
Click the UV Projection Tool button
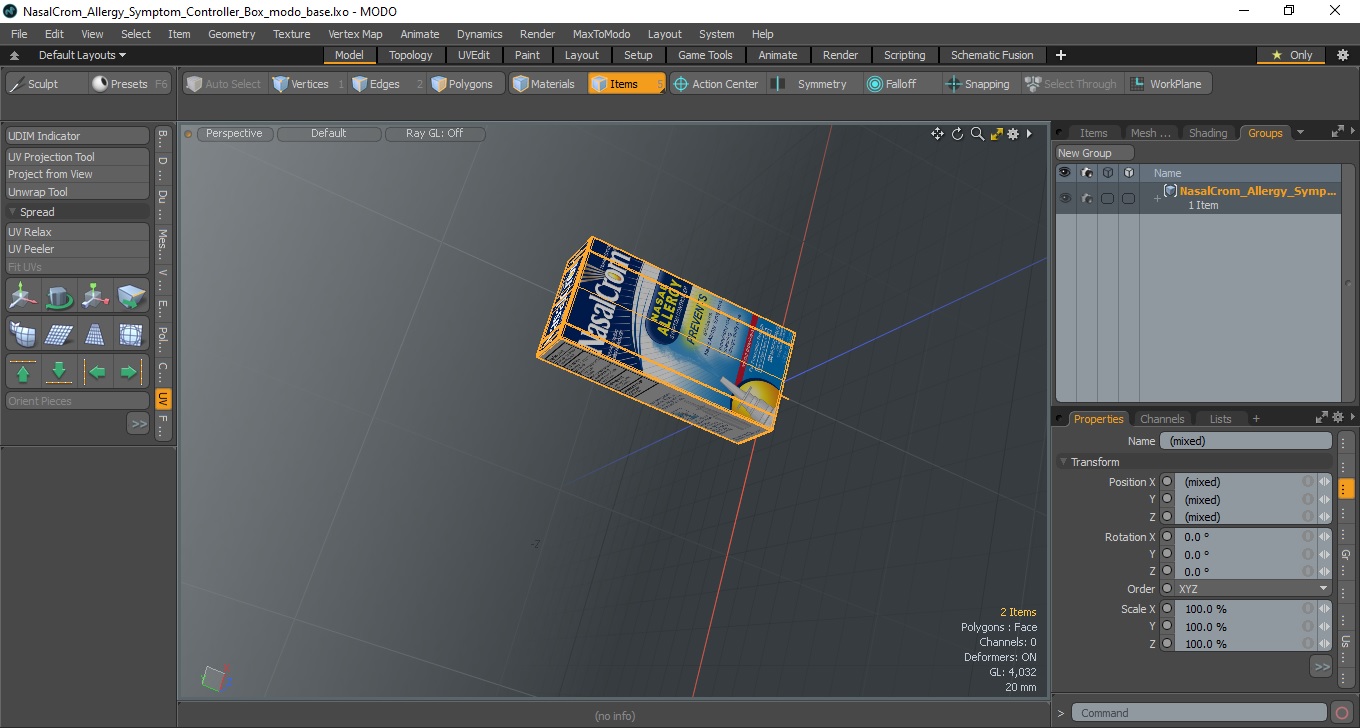tap(78, 157)
